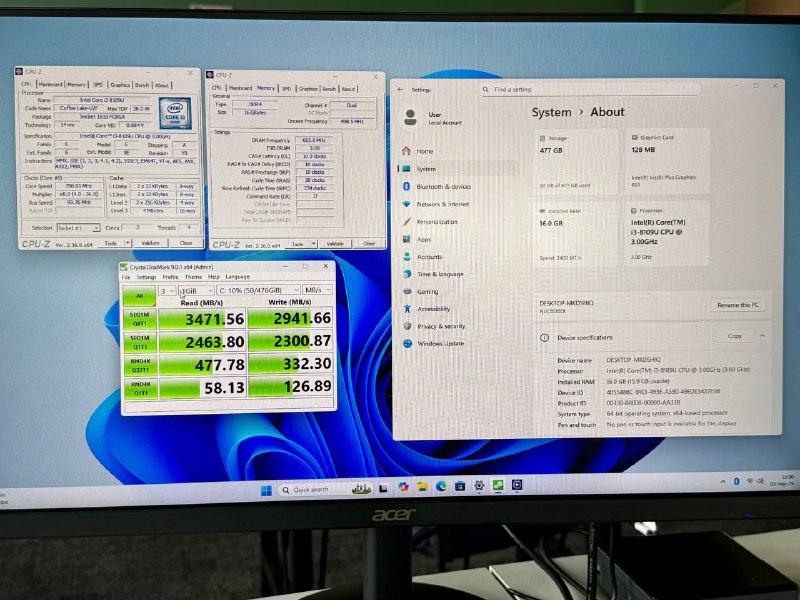800x600 pixels.
Task: Show hidden tray icons chevron
Action: pyautogui.click(x=723, y=482)
